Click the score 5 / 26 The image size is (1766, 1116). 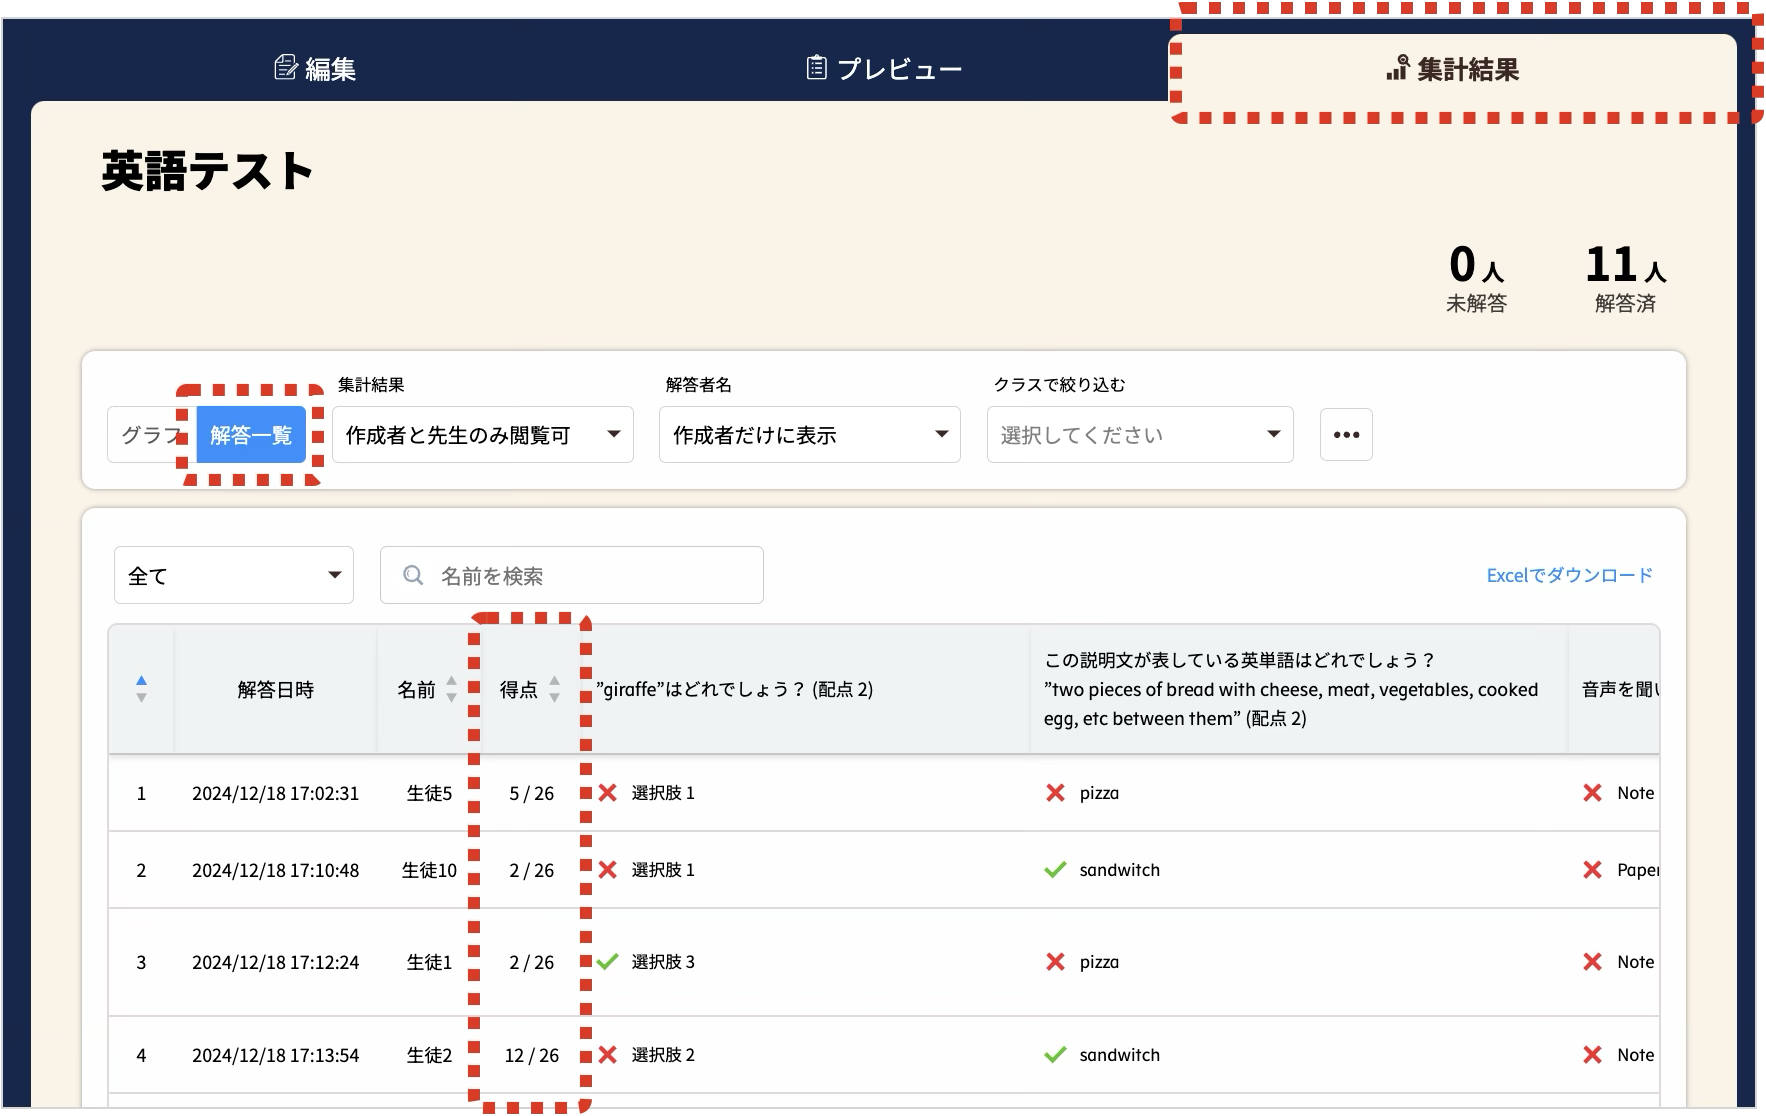(x=531, y=793)
